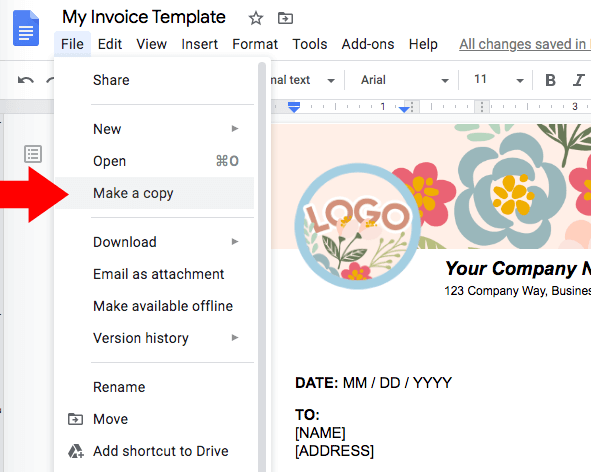Open the Help menu

(x=423, y=44)
